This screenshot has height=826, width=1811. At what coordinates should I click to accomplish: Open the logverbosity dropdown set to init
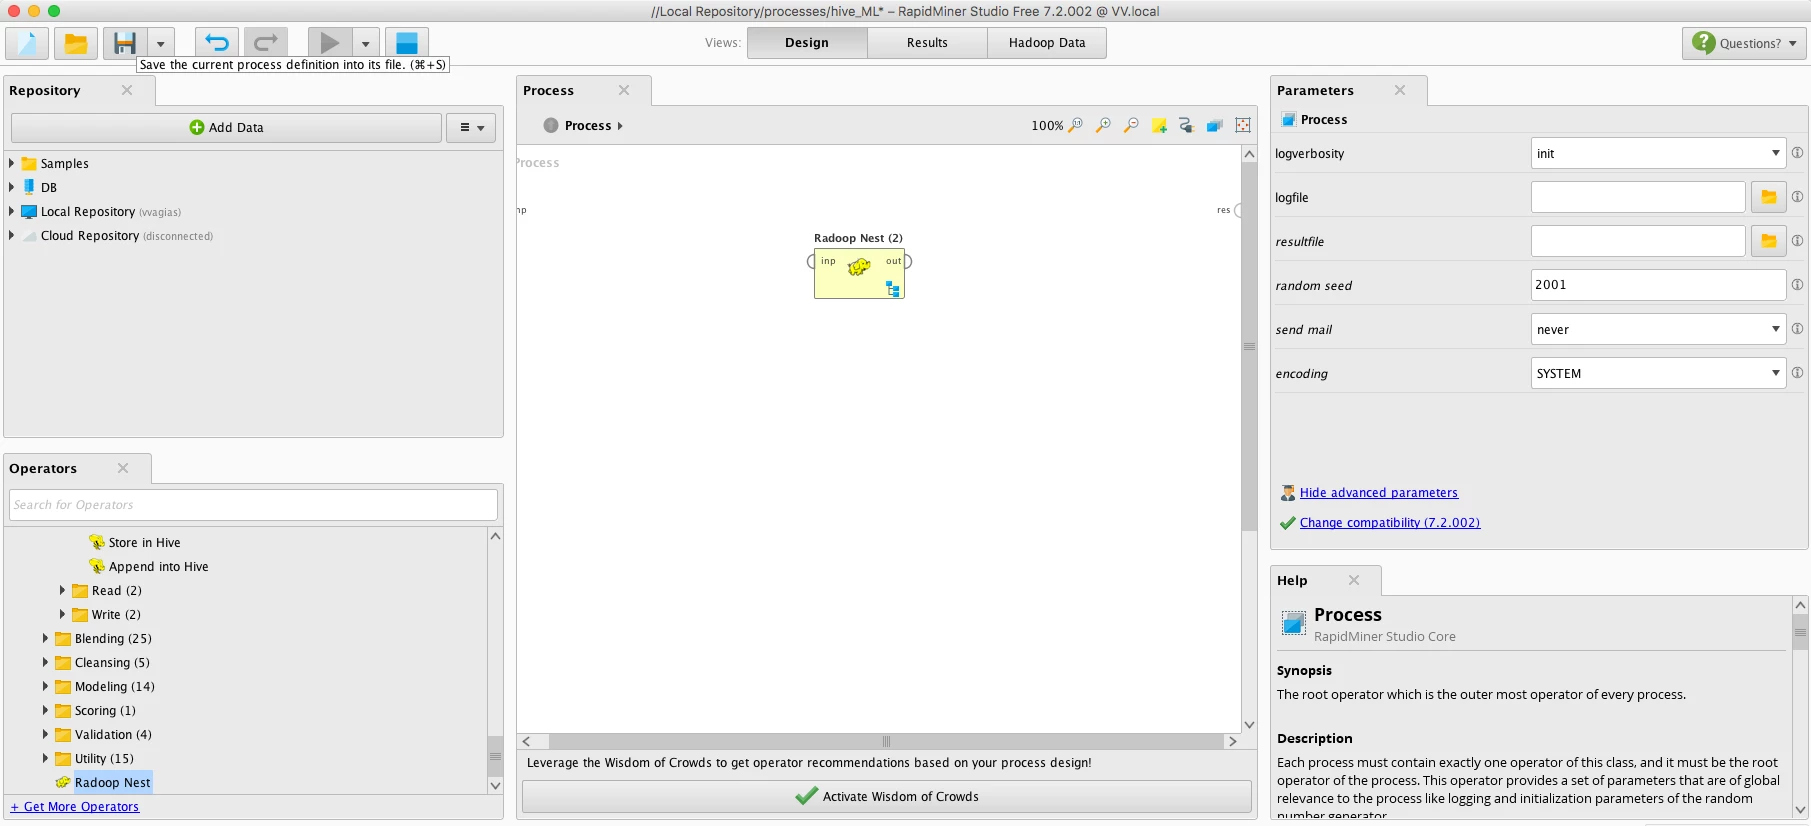click(x=1658, y=153)
